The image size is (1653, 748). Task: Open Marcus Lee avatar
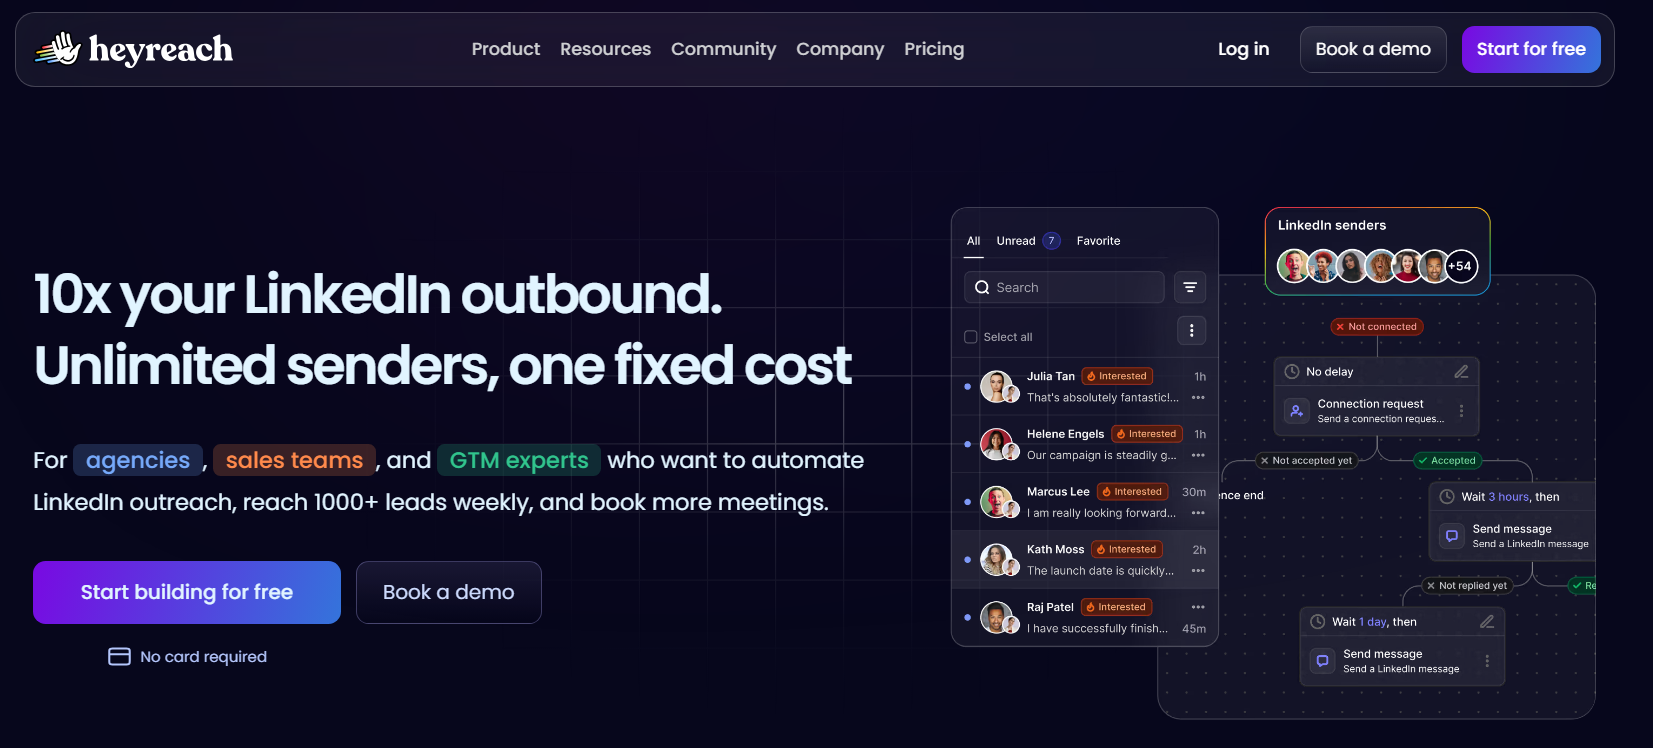[x=998, y=502]
